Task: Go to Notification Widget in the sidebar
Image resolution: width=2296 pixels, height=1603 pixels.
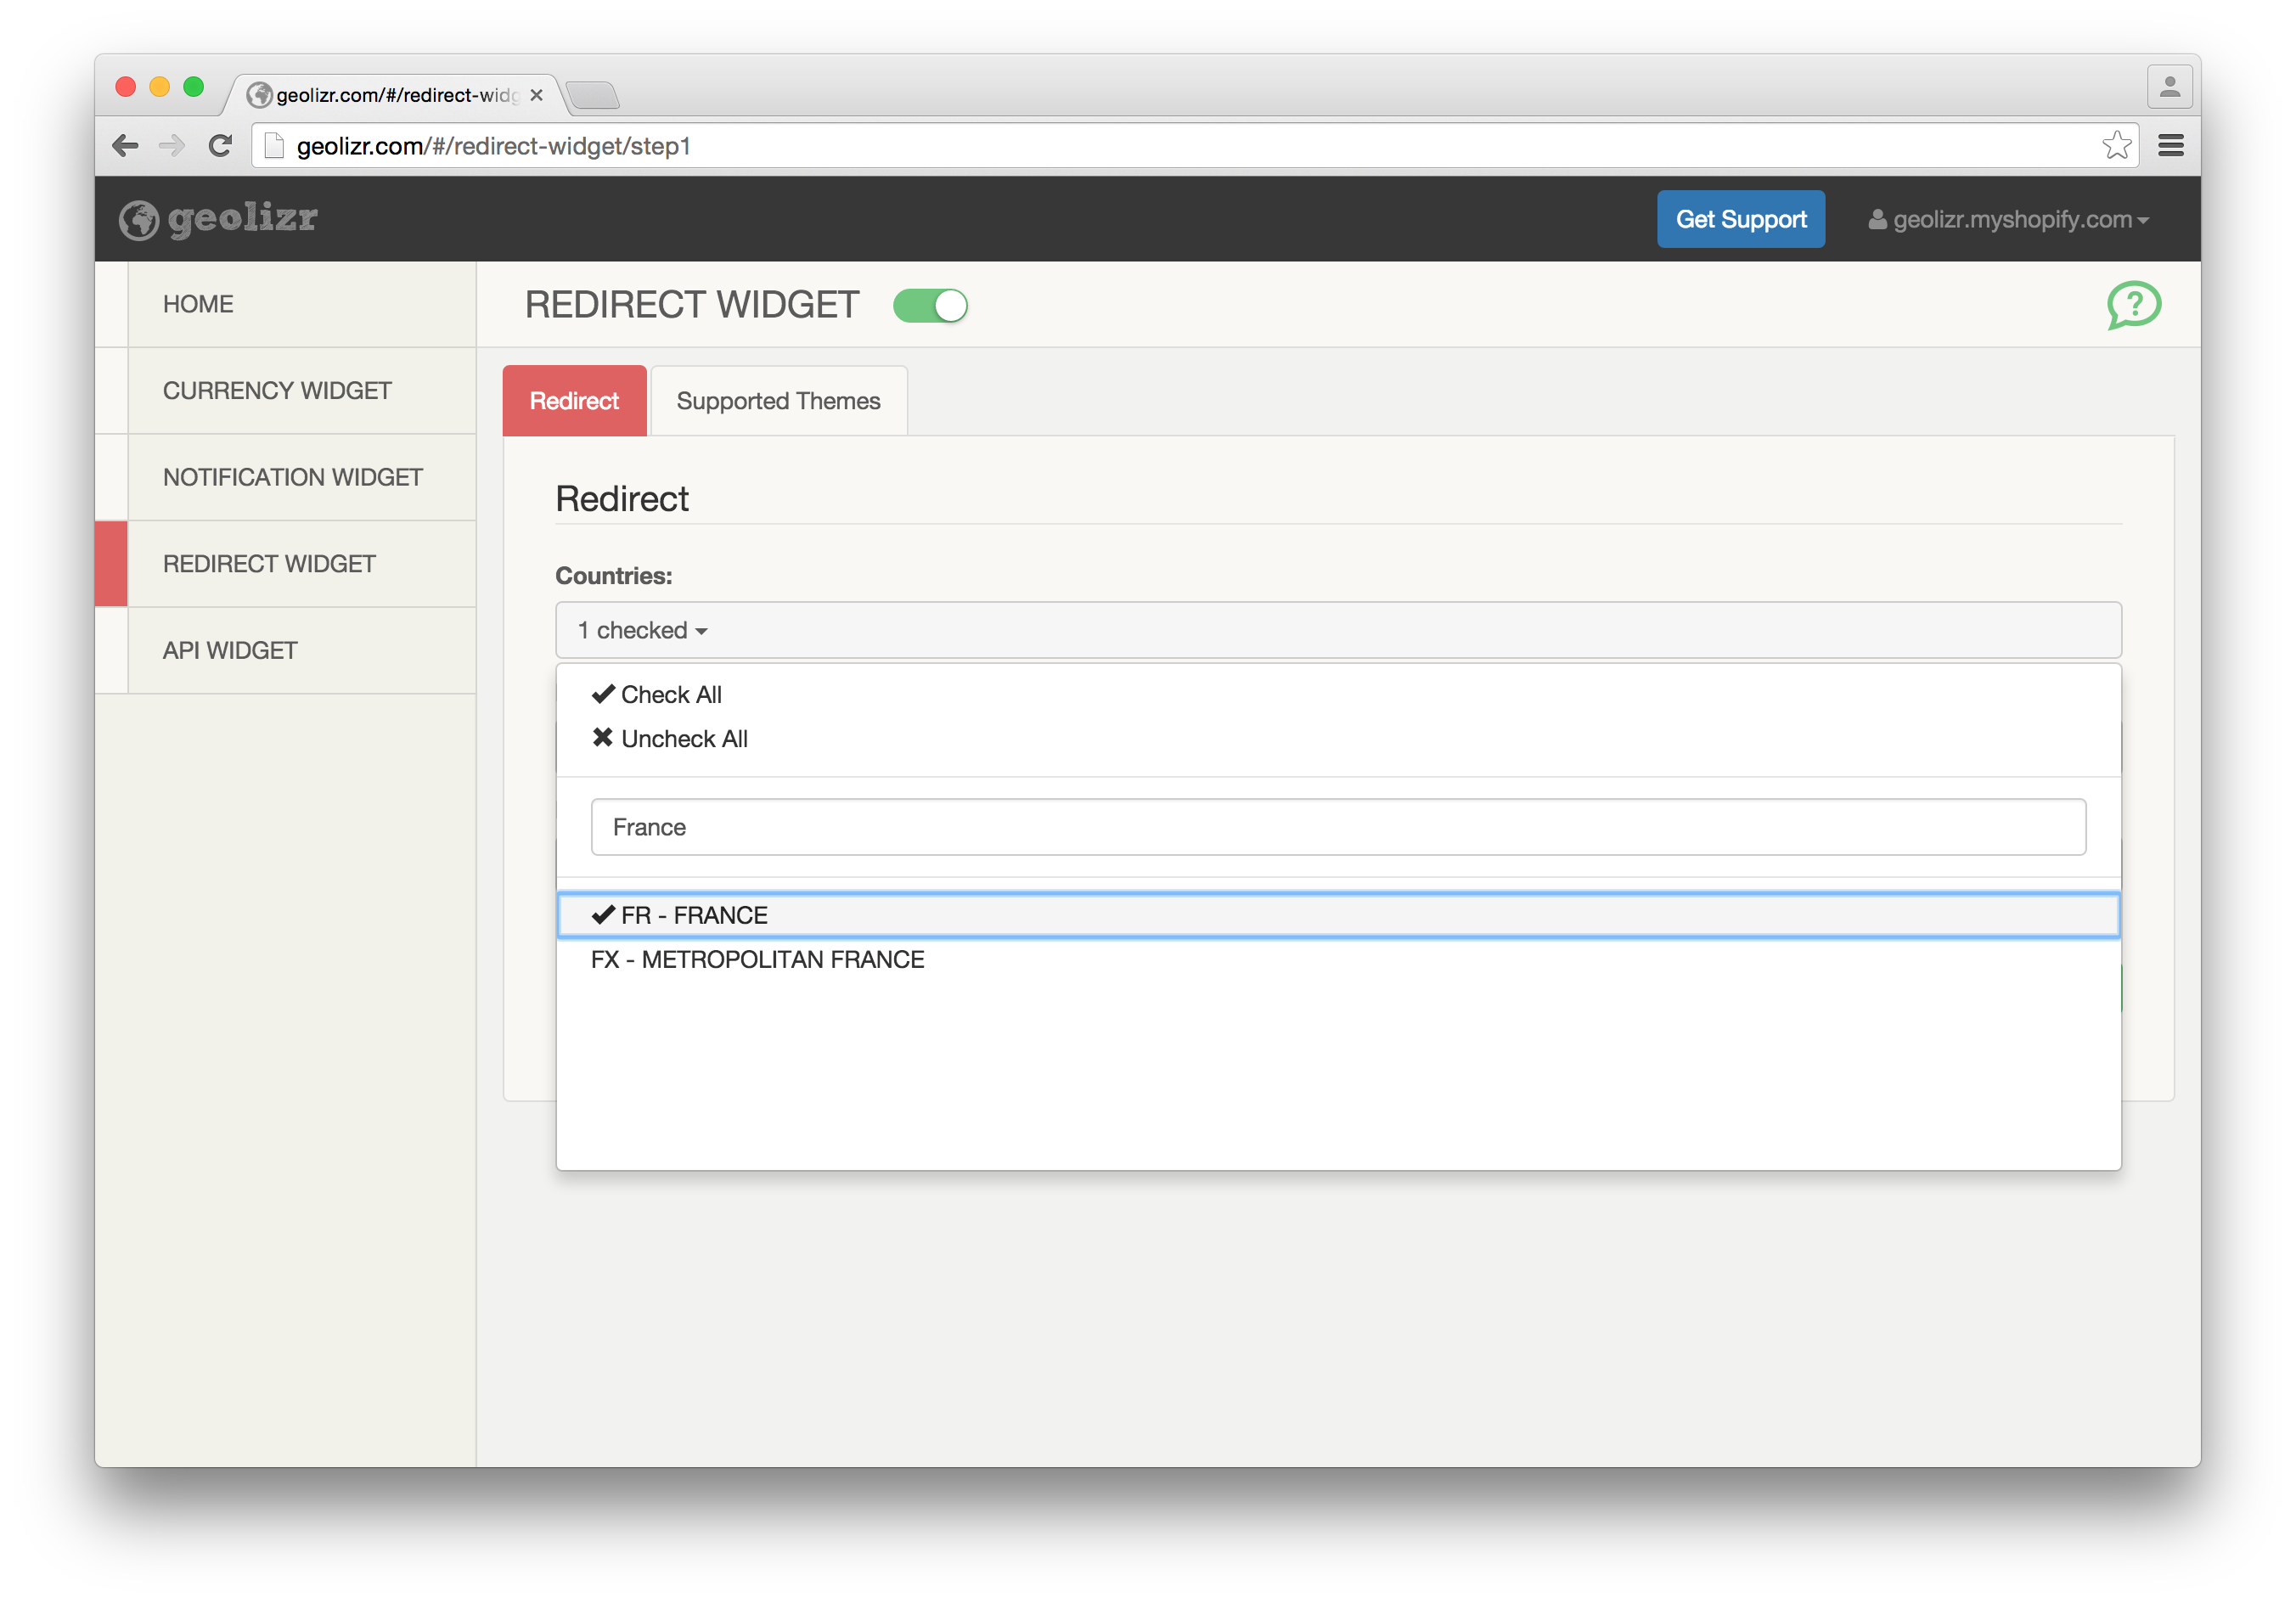Action: point(292,477)
